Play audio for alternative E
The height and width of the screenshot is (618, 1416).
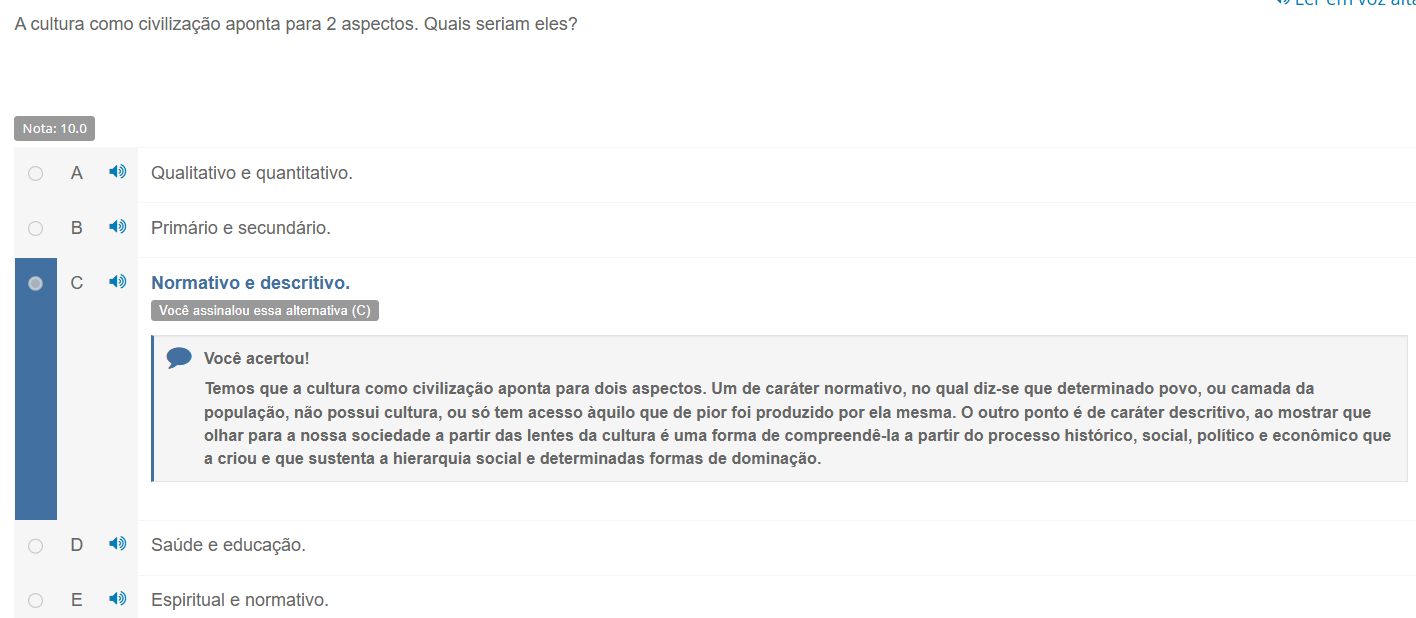[x=118, y=599]
